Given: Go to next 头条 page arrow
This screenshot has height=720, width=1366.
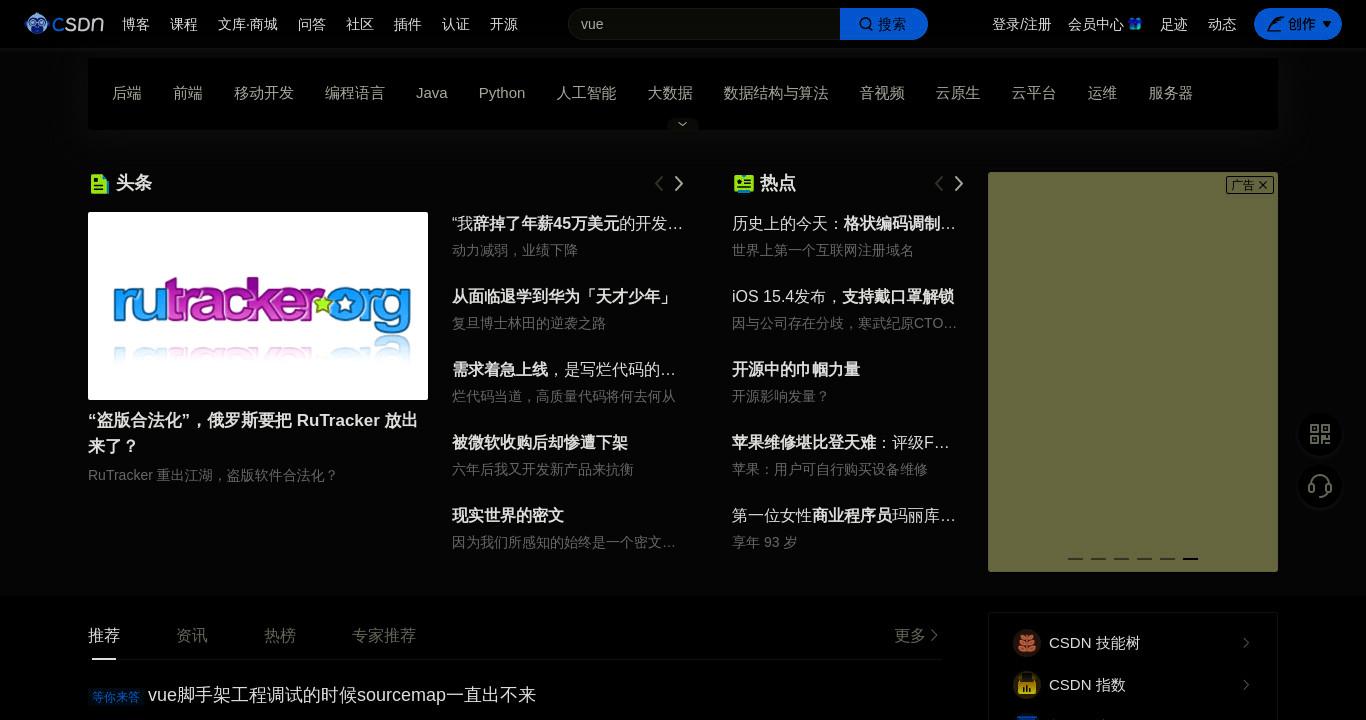Looking at the screenshot, I should (679, 183).
